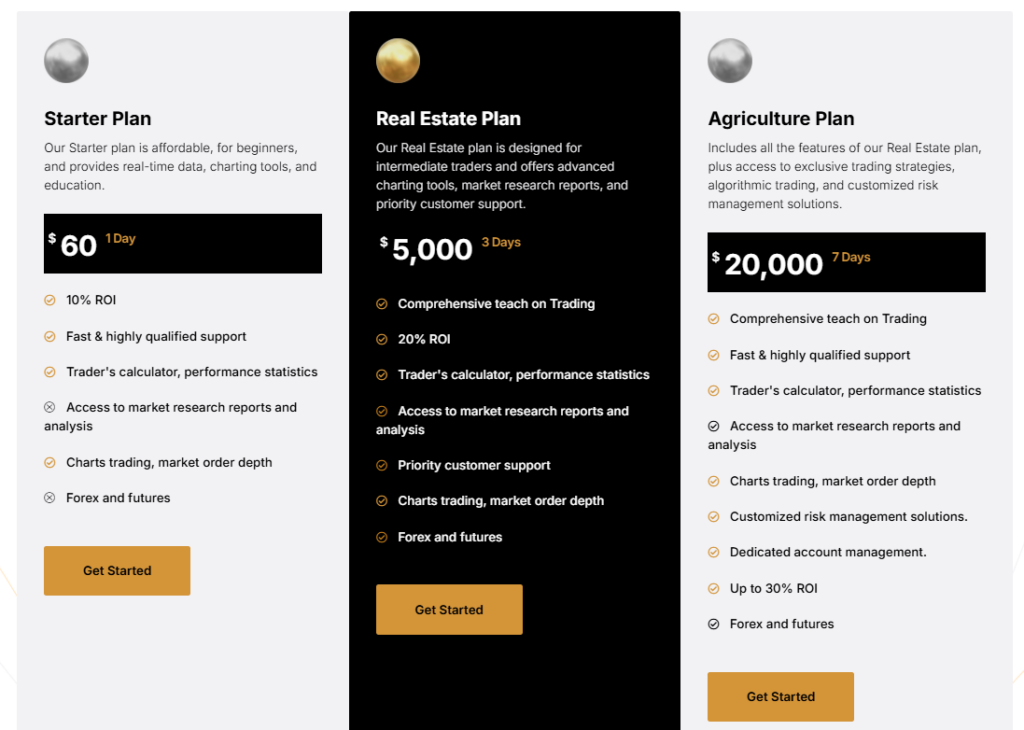Click the Starter Plan silver coin icon
The width and height of the screenshot is (1024, 730).
[66, 61]
